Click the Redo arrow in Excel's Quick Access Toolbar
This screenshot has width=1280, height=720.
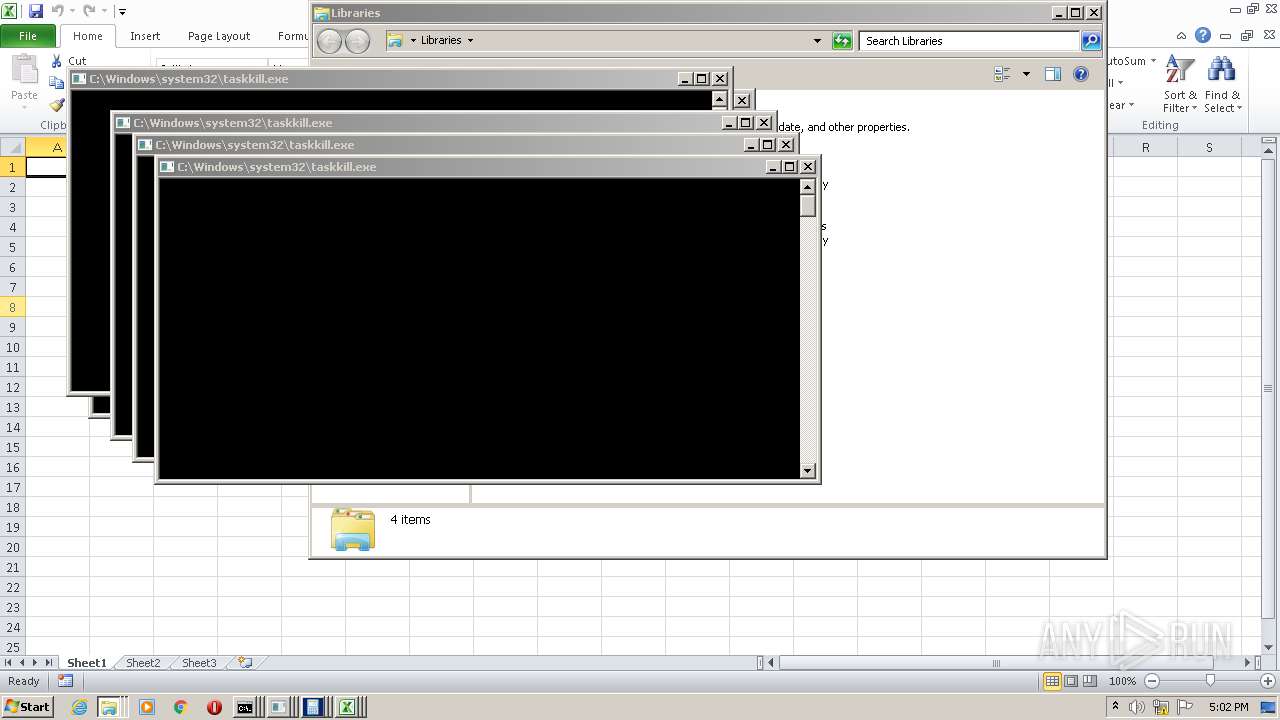(88, 11)
